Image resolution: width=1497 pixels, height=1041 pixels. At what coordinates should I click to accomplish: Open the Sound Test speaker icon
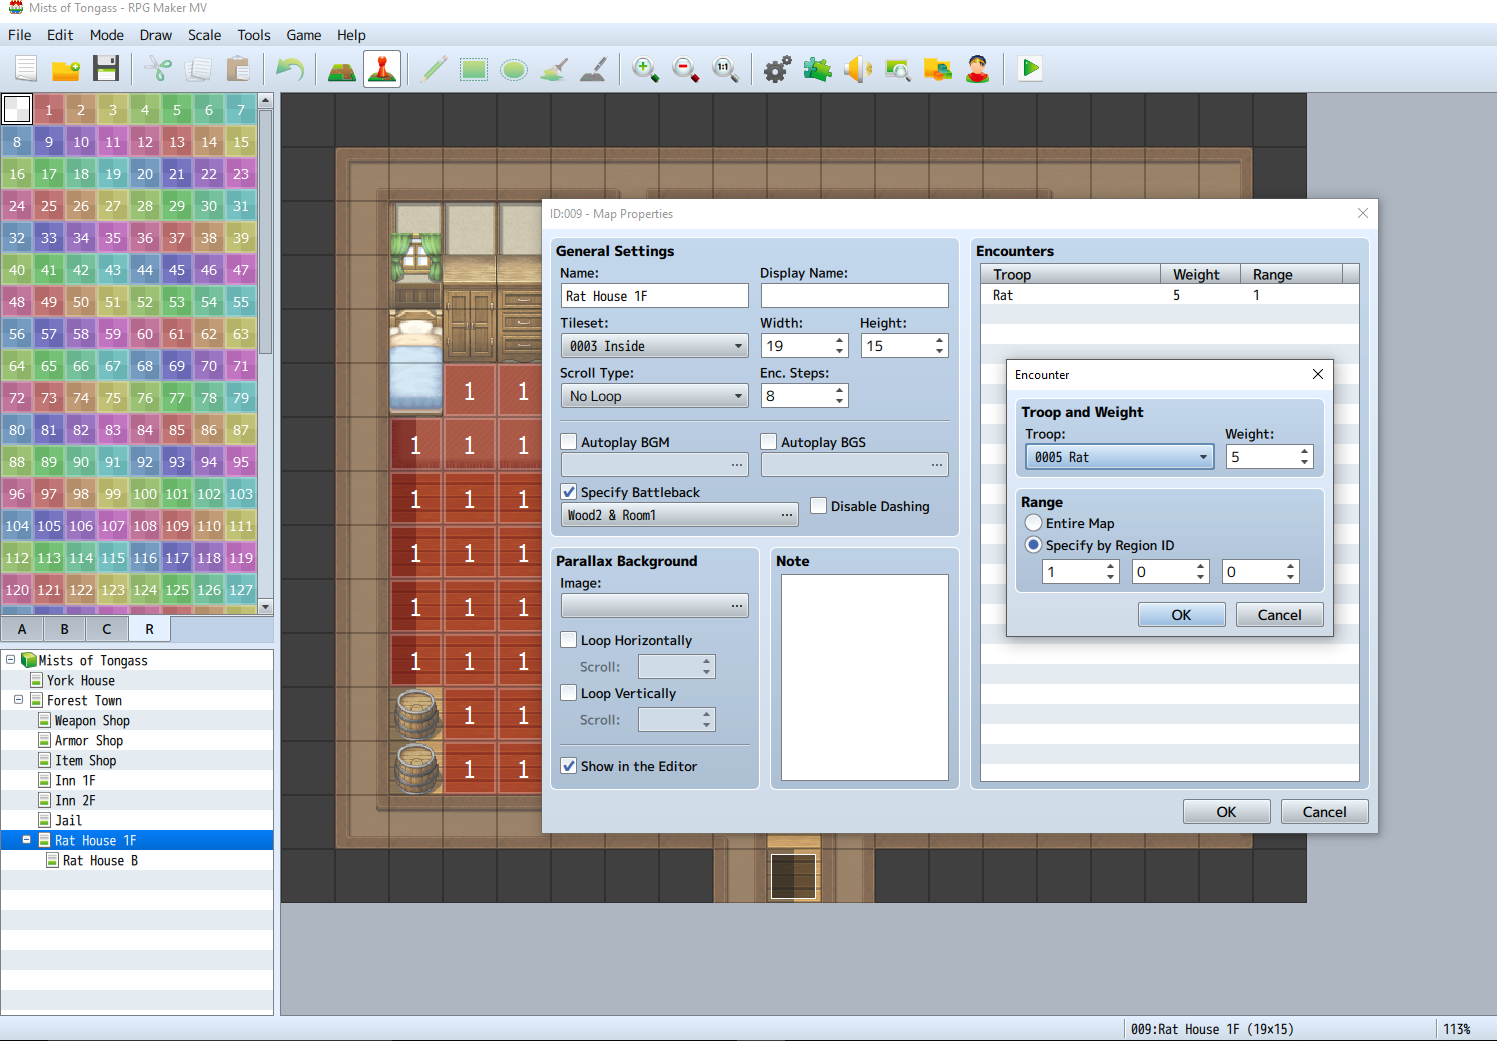(857, 69)
